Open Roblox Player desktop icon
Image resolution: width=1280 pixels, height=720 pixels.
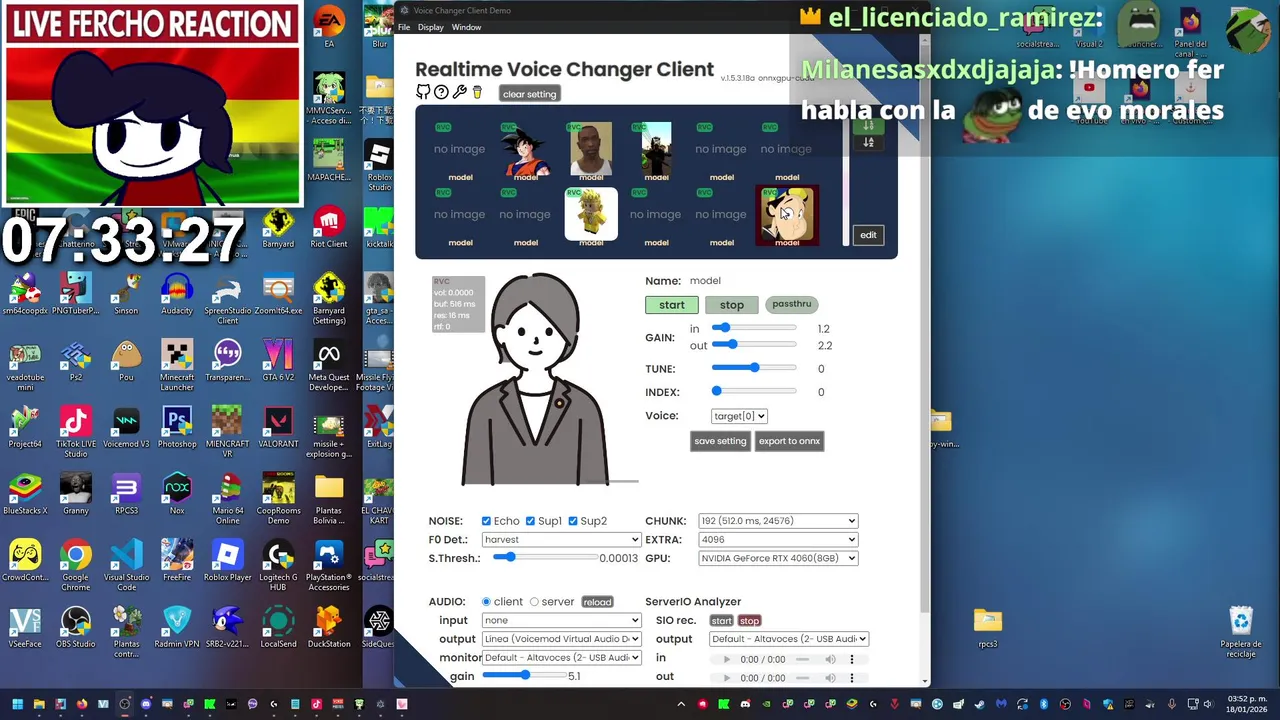[227, 560]
